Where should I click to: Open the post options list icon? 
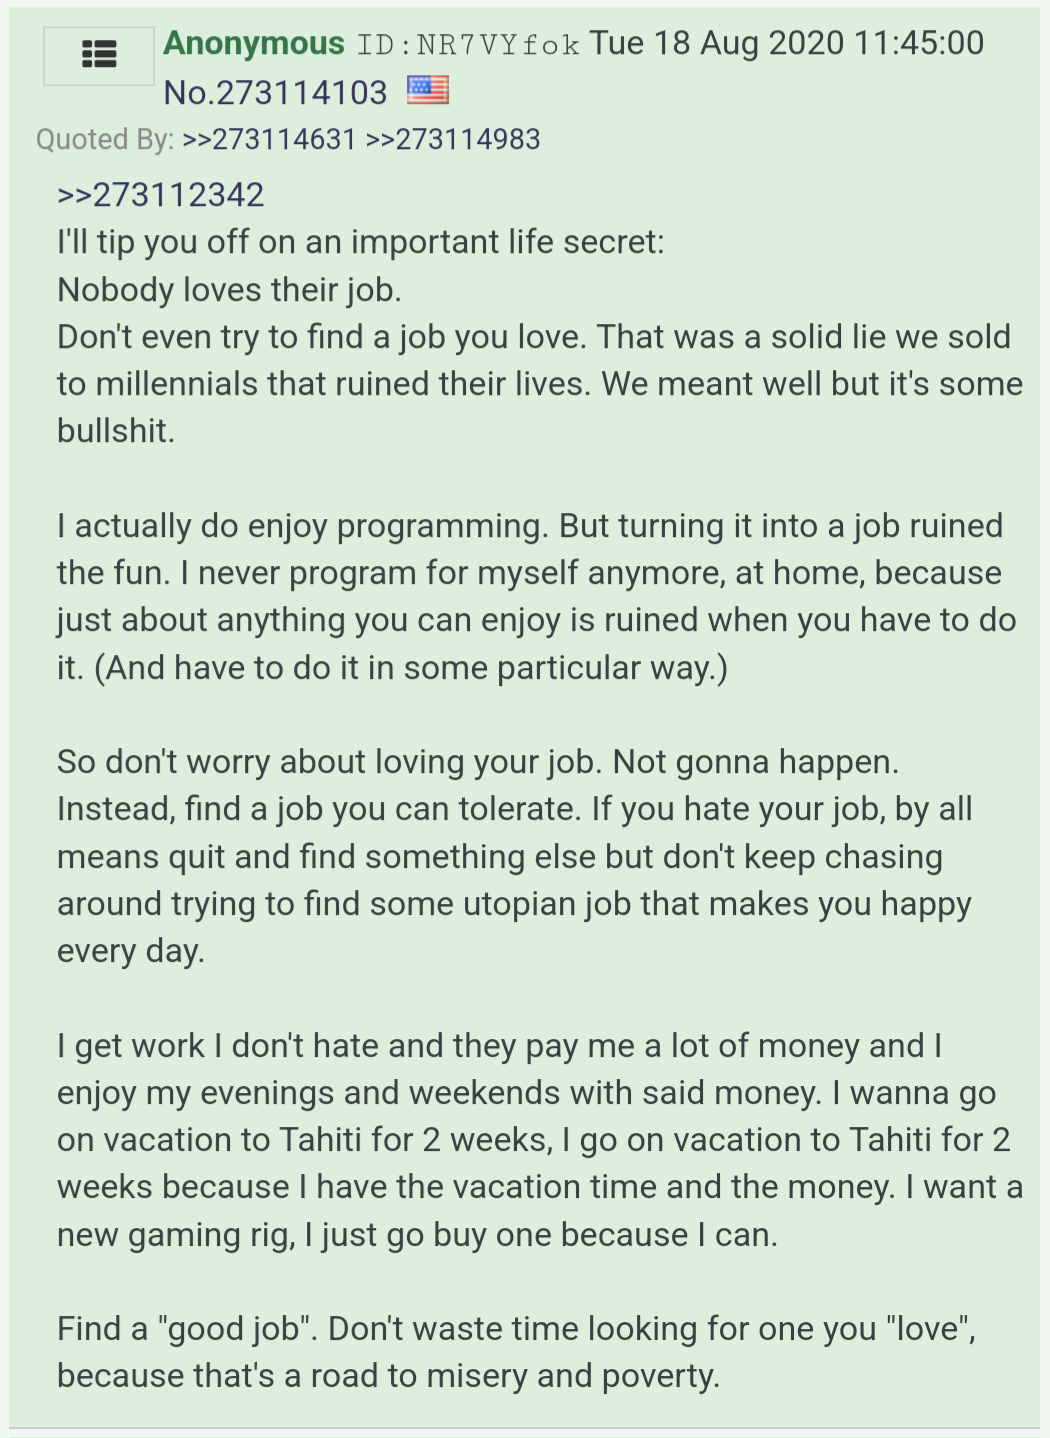99,55
